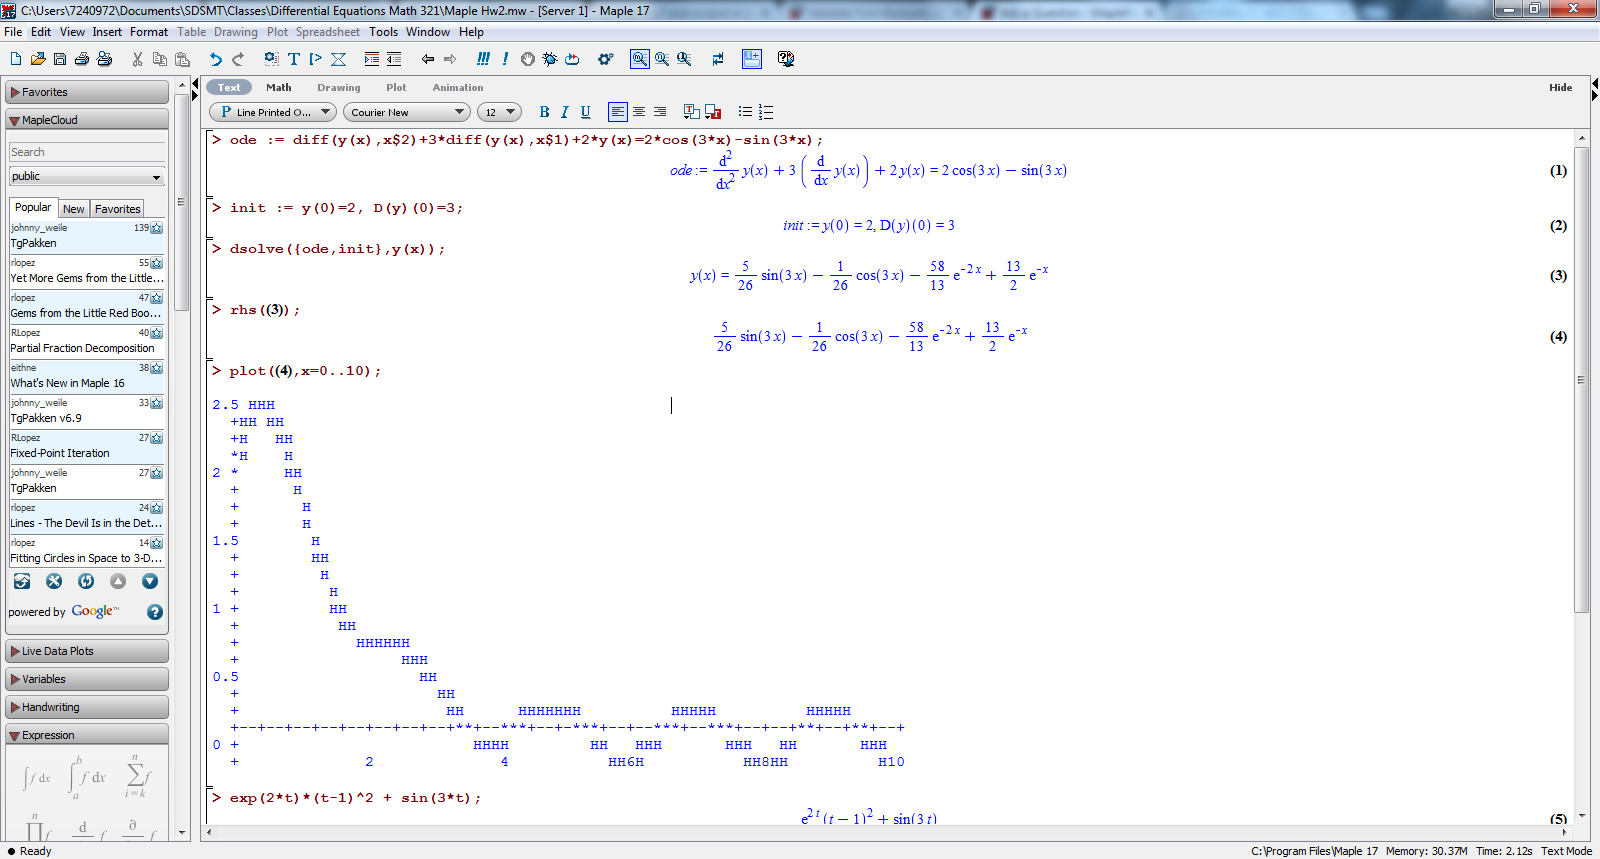1600x859 pixels.
Task: Open the debugger with the bug icon
Action: 549,59
